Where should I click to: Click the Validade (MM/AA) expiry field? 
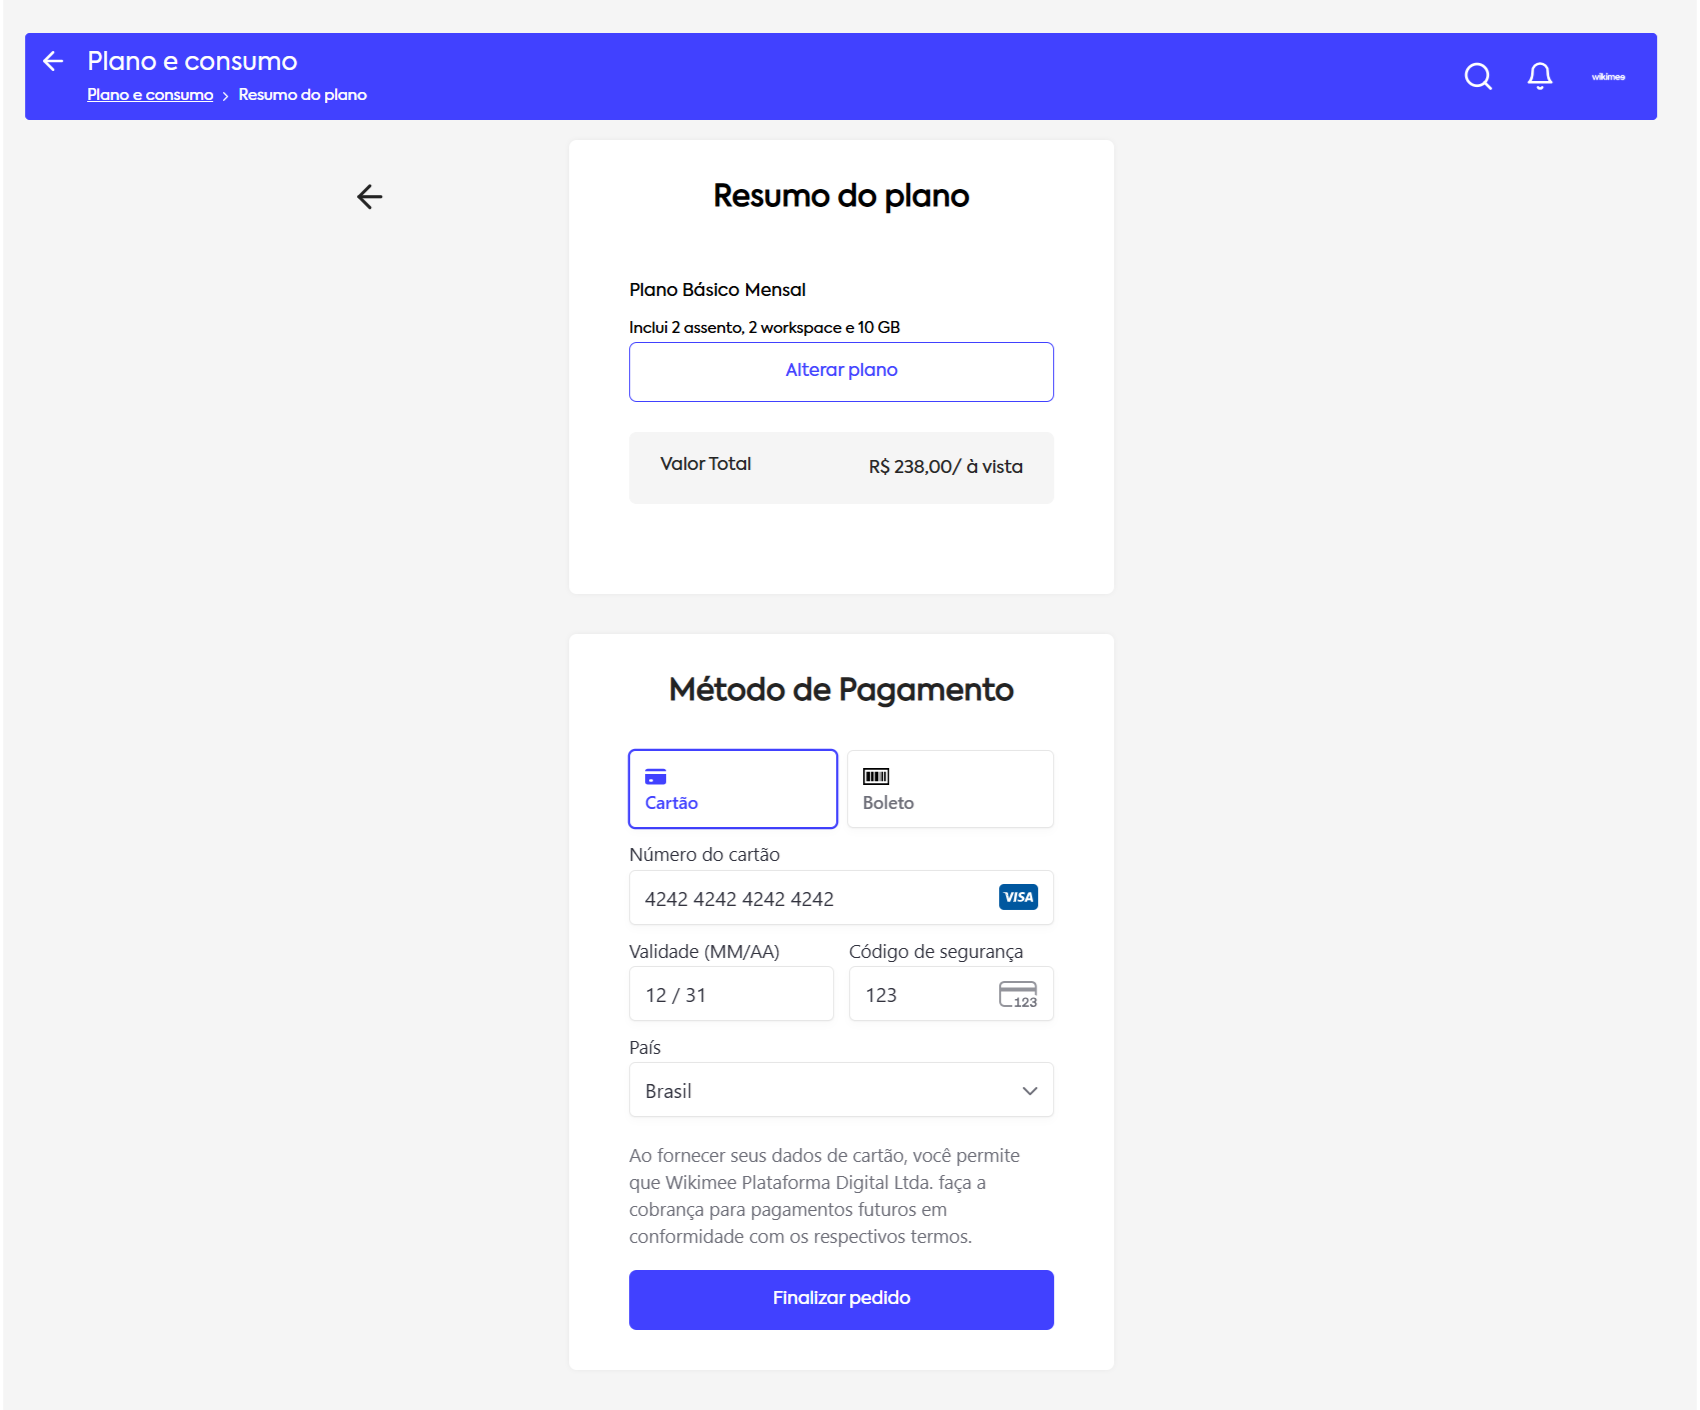730,994
